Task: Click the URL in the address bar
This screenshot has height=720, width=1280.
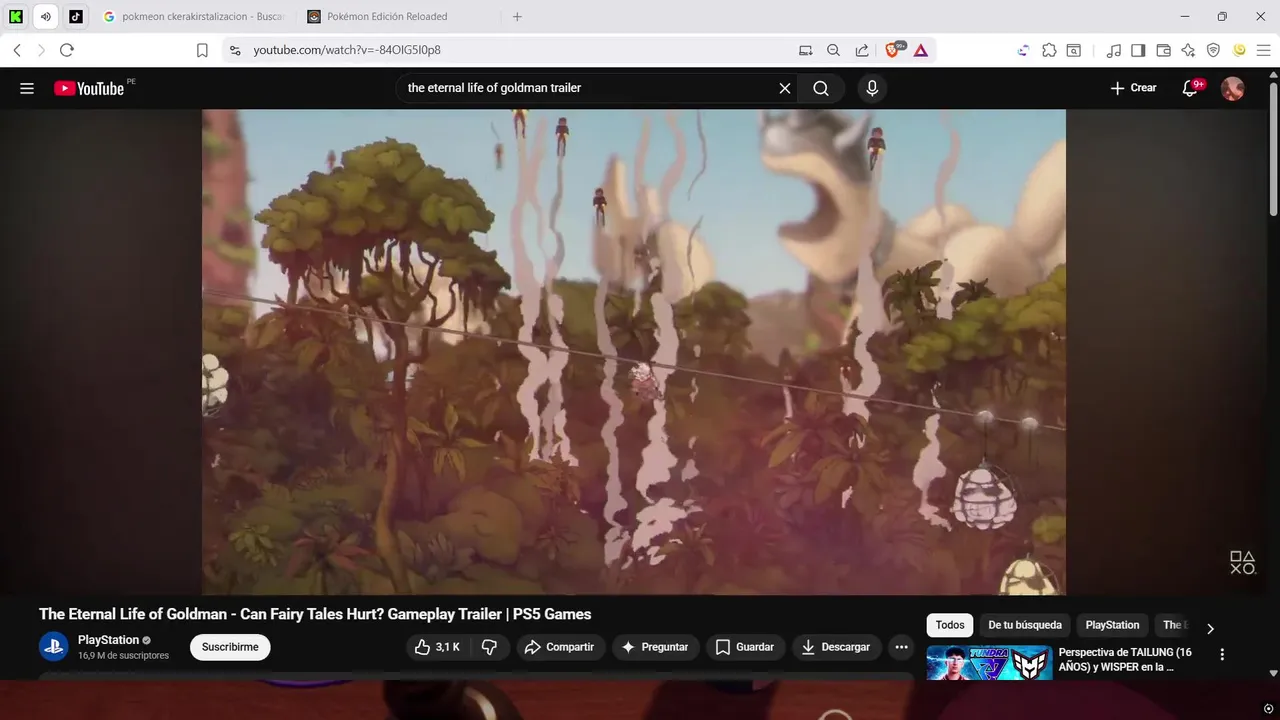Action: pos(347,50)
